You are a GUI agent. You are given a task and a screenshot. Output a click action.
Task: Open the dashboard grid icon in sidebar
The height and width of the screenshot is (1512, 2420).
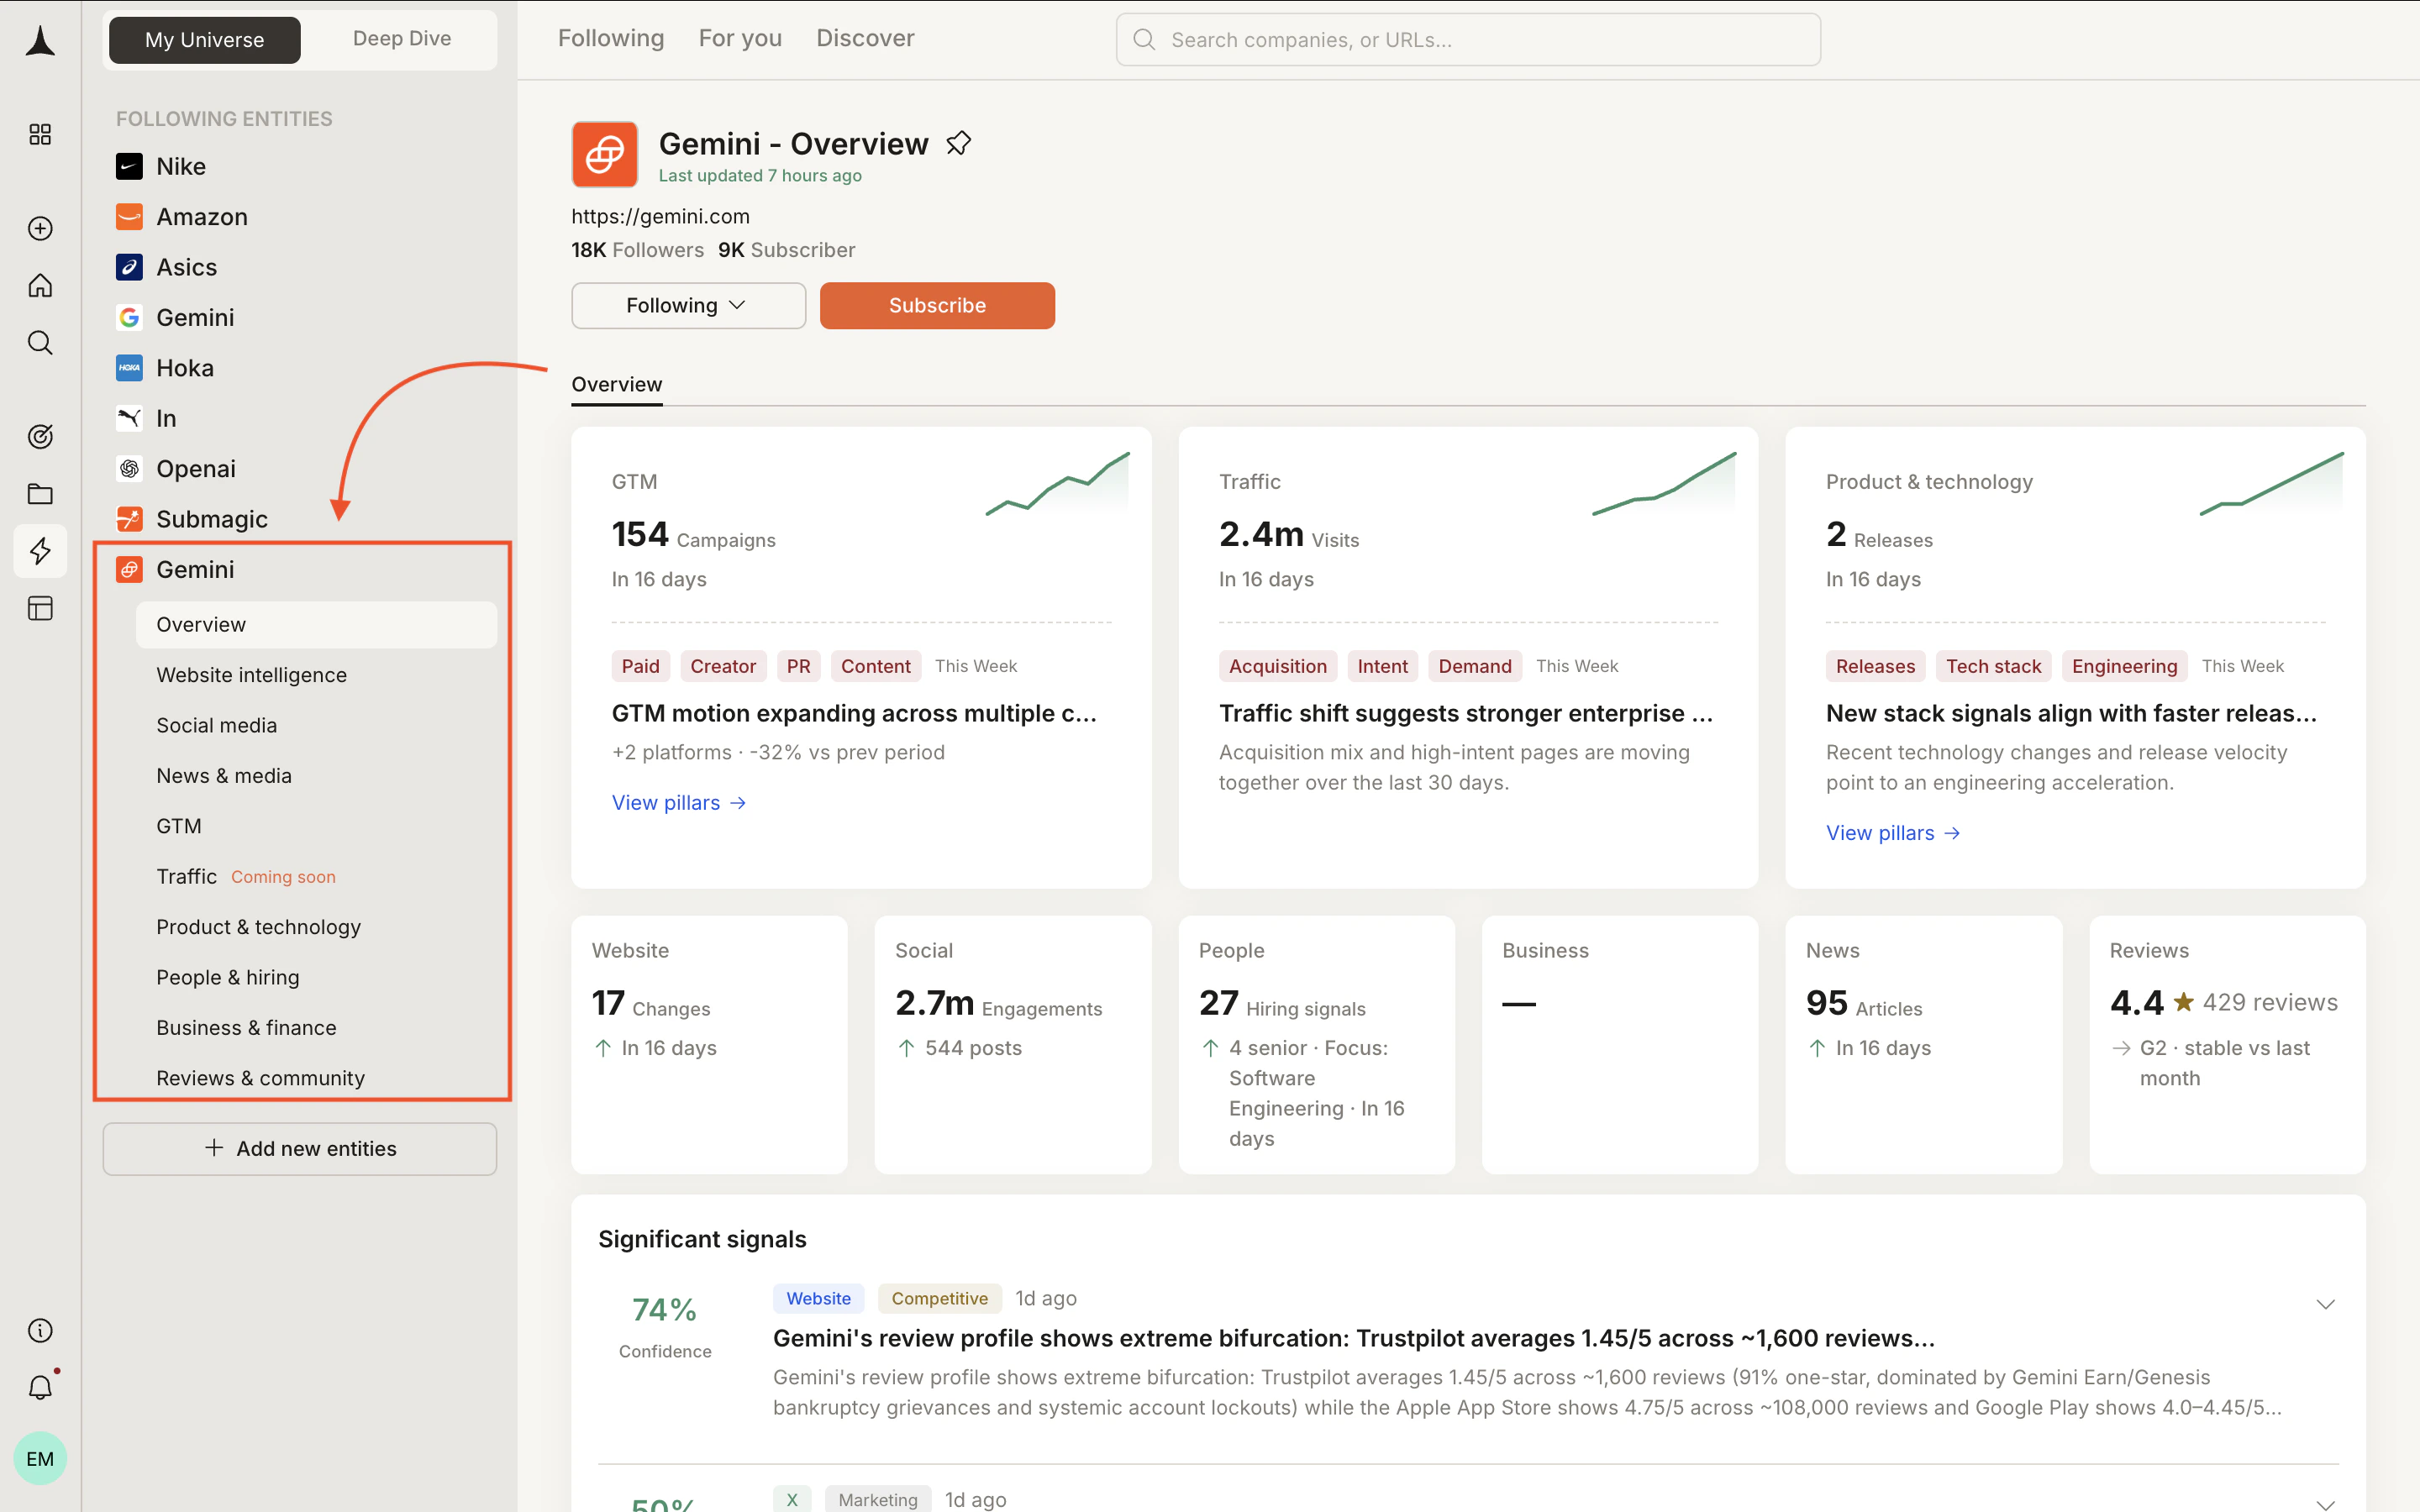[40, 134]
